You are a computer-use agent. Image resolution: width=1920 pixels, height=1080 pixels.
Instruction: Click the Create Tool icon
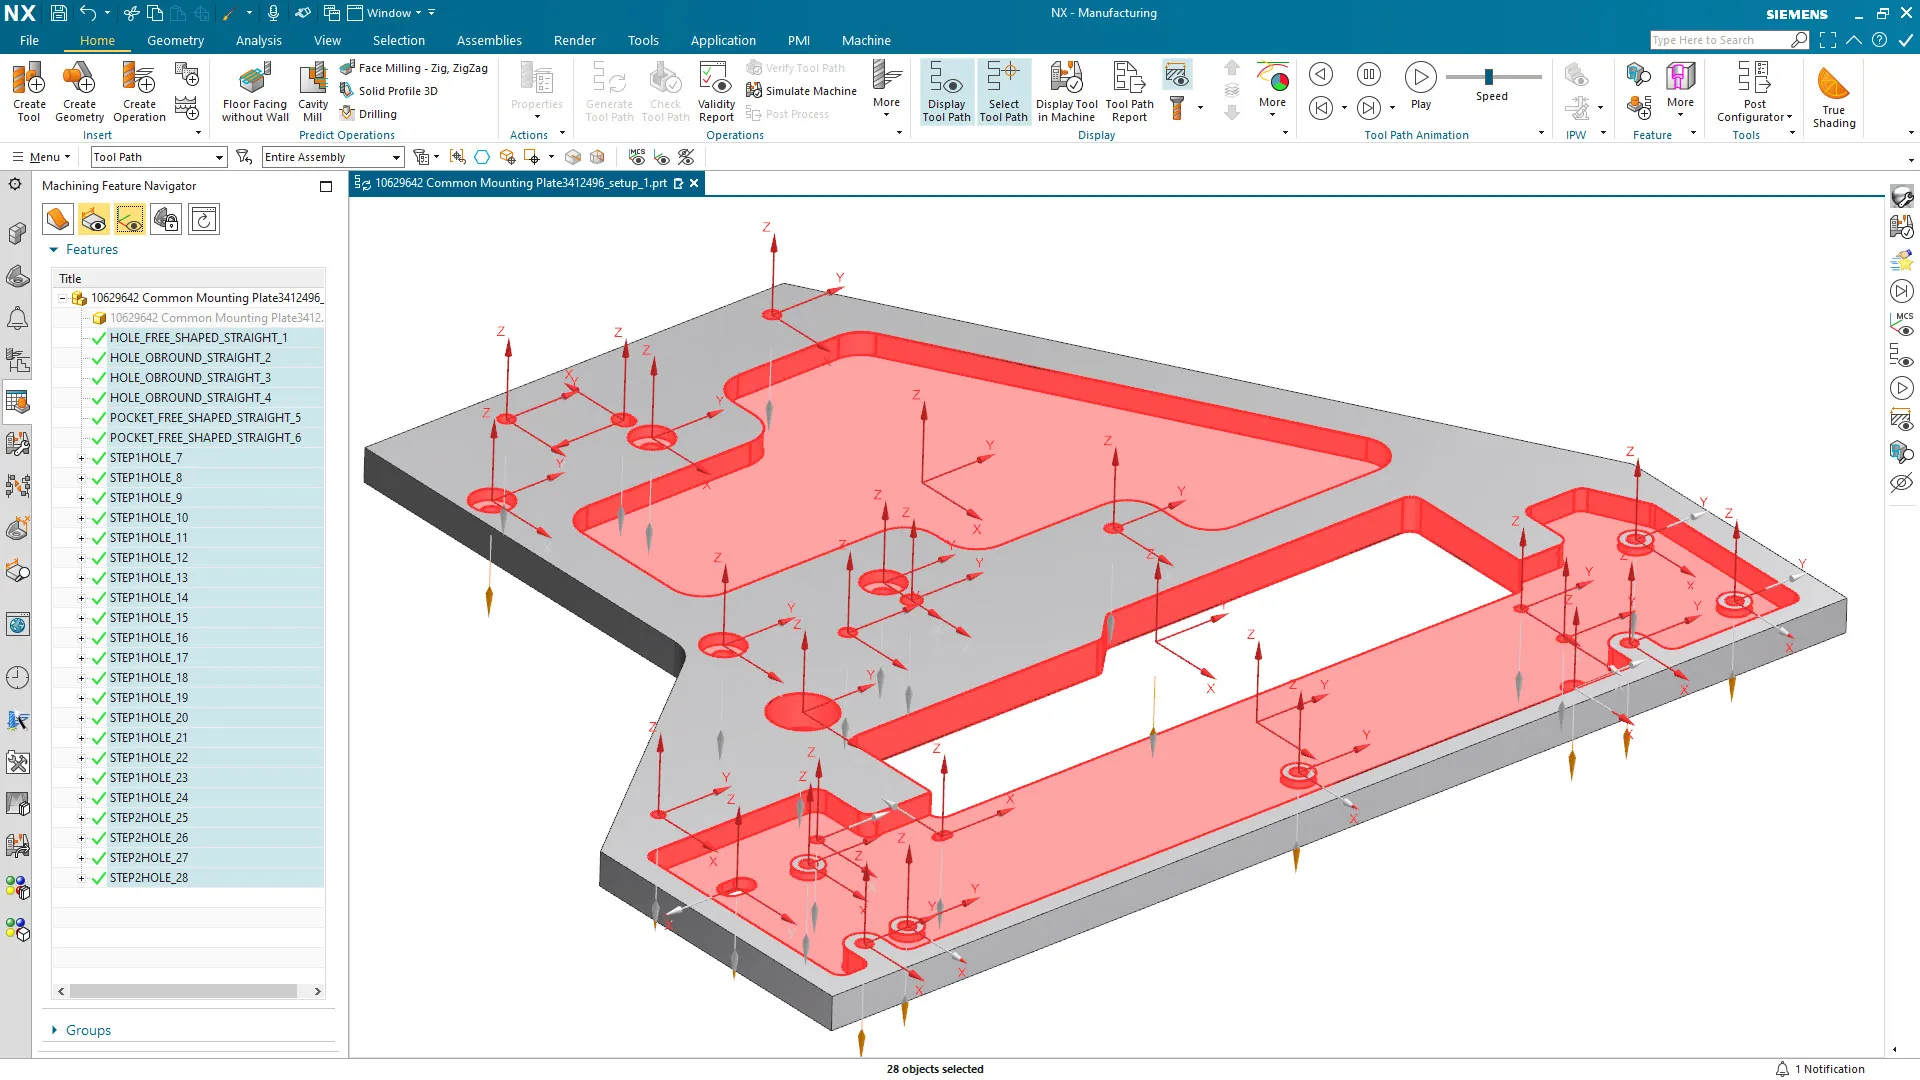click(x=29, y=79)
